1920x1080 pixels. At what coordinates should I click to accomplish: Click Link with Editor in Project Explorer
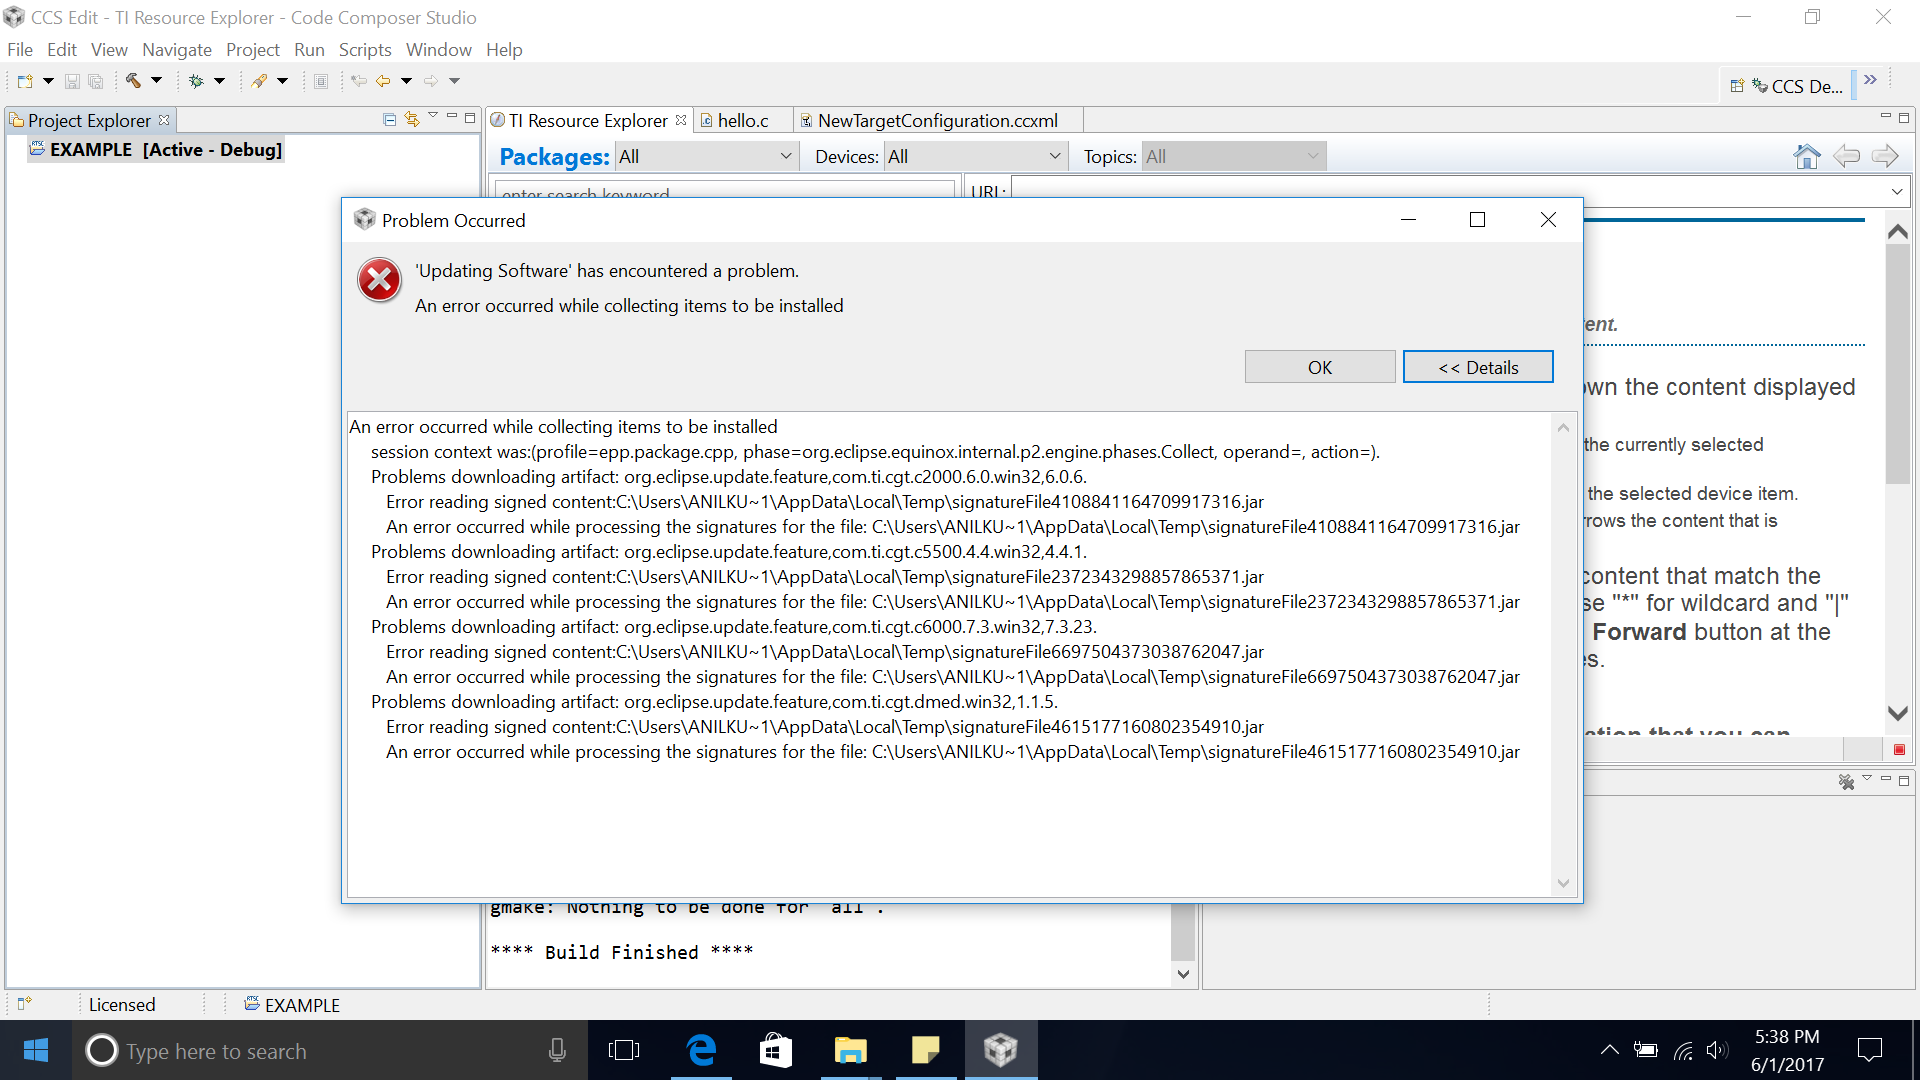pos(412,120)
